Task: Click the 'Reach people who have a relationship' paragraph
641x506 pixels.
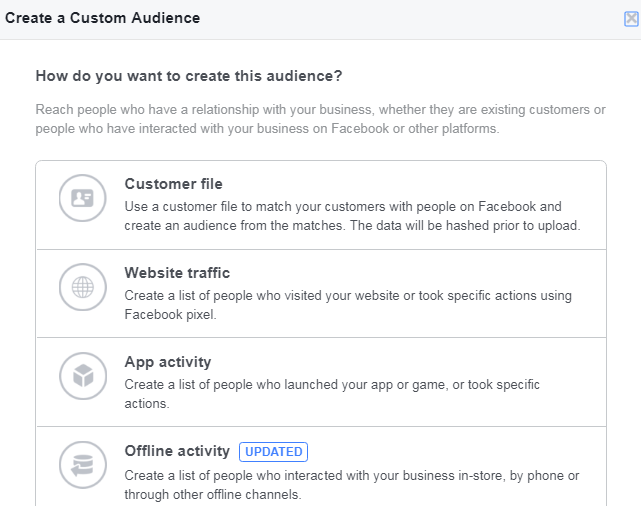Action: (x=320, y=119)
